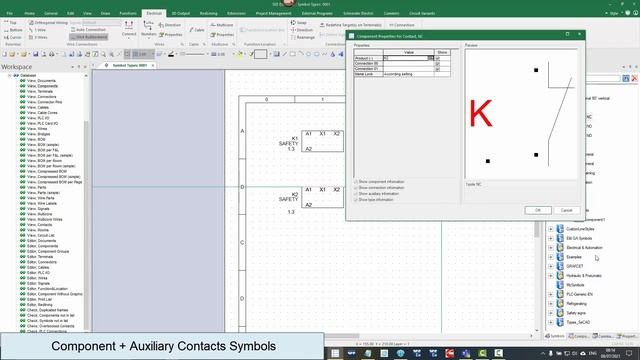The height and width of the screenshot is (360, 640).
Task: Click the zoom magnifier icon in the toolbar
Action: coord(103,54)
